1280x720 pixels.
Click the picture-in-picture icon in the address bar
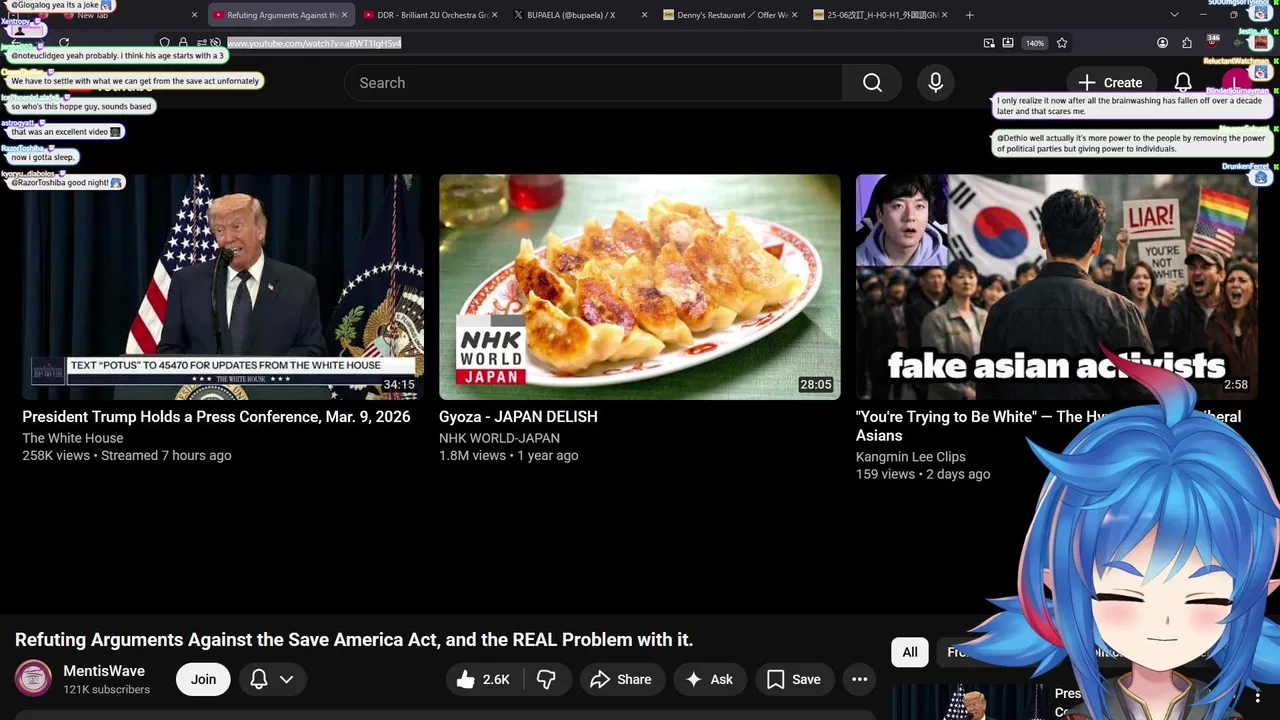click(989, 43)
